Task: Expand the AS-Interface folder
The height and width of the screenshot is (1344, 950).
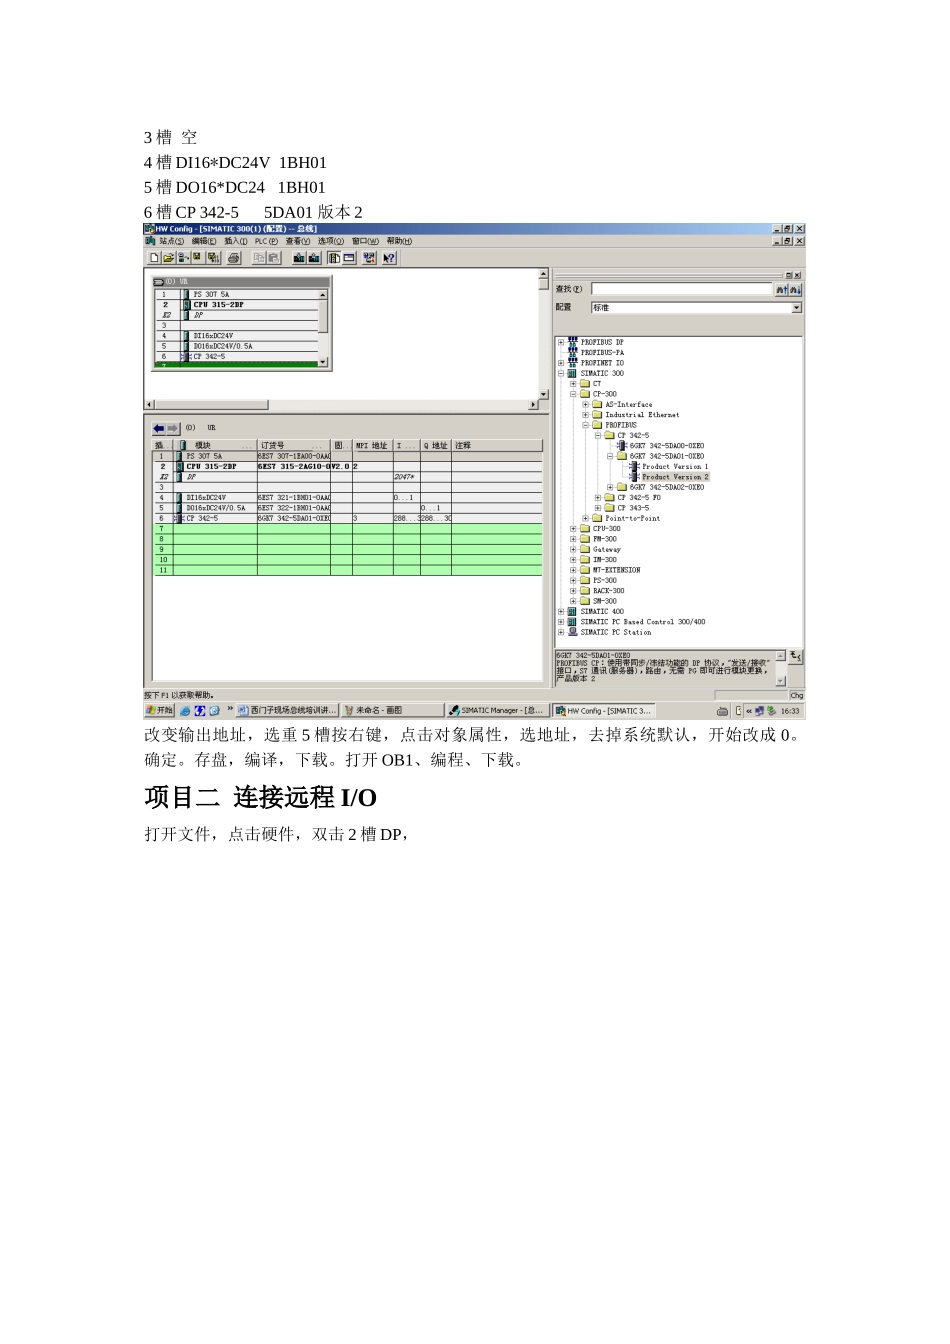Action: [x=585, y=405]
